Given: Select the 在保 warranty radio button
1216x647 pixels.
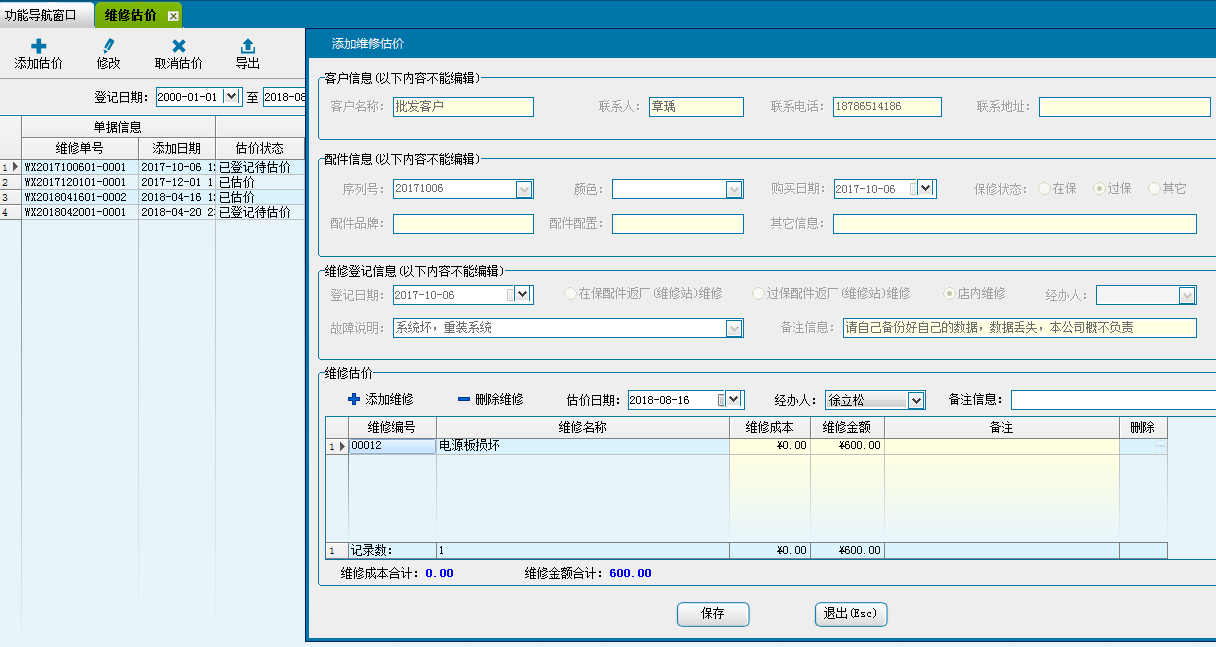Looking at the screenshot, I should (x=1045, y=188).
